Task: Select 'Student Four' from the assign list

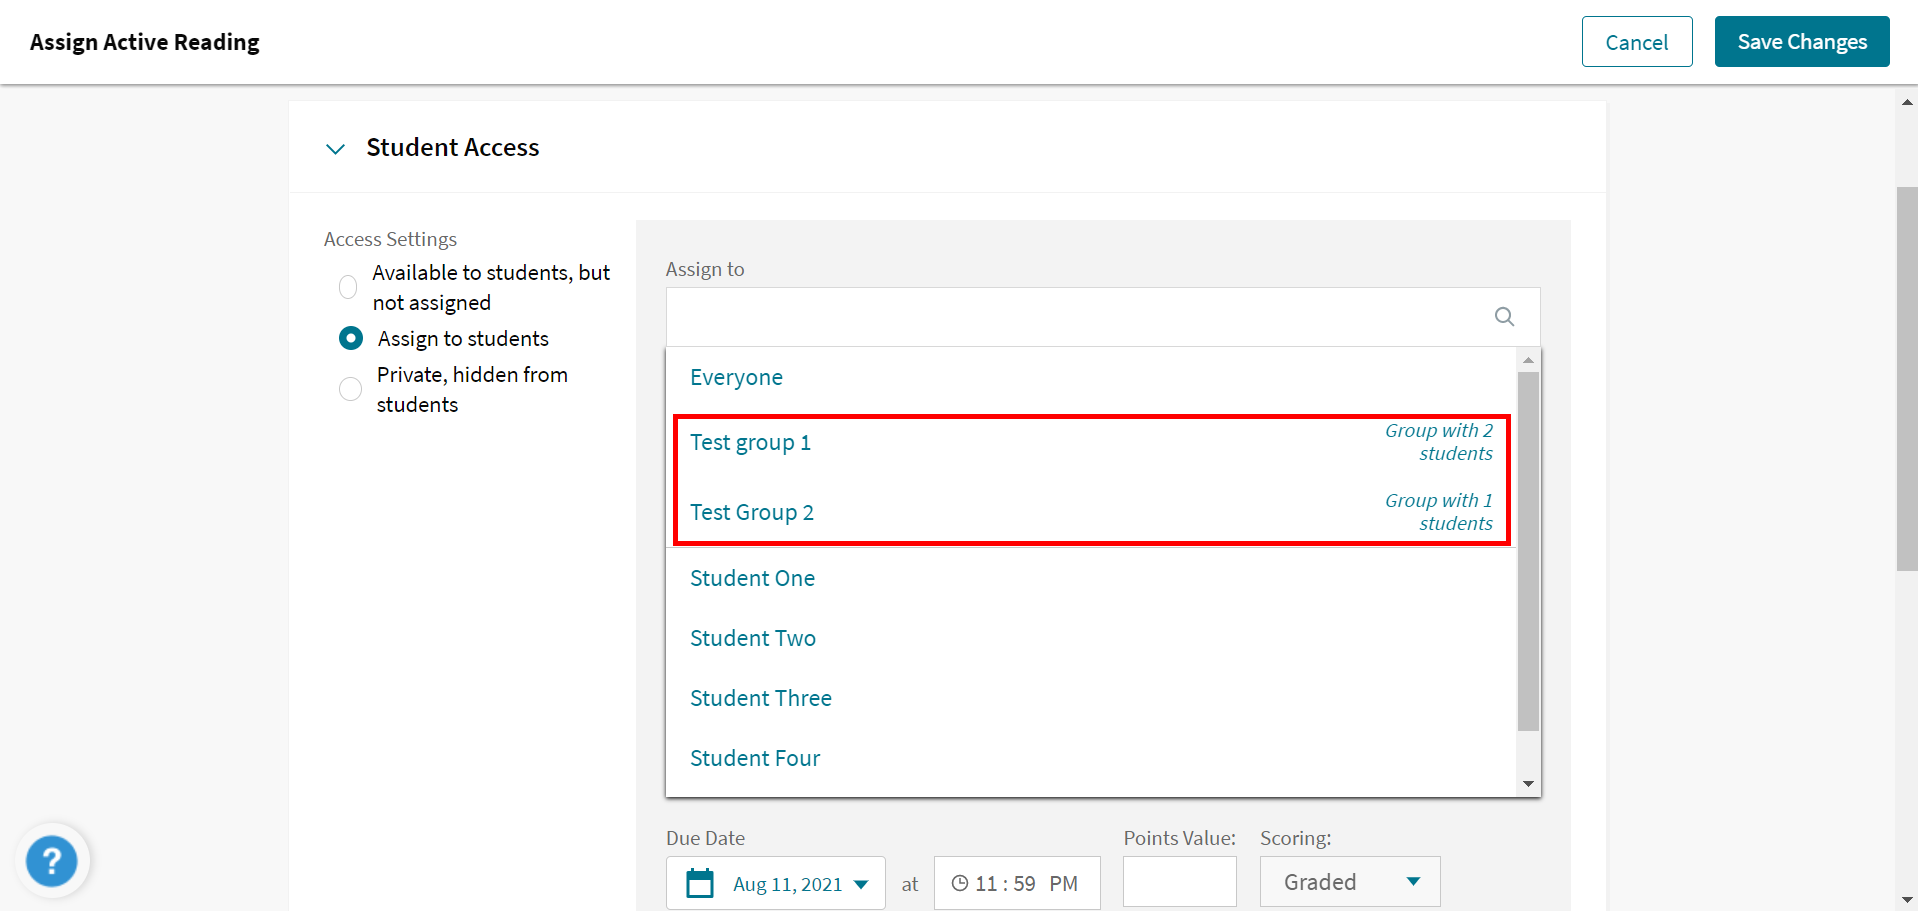Action: tap(755, 758)
